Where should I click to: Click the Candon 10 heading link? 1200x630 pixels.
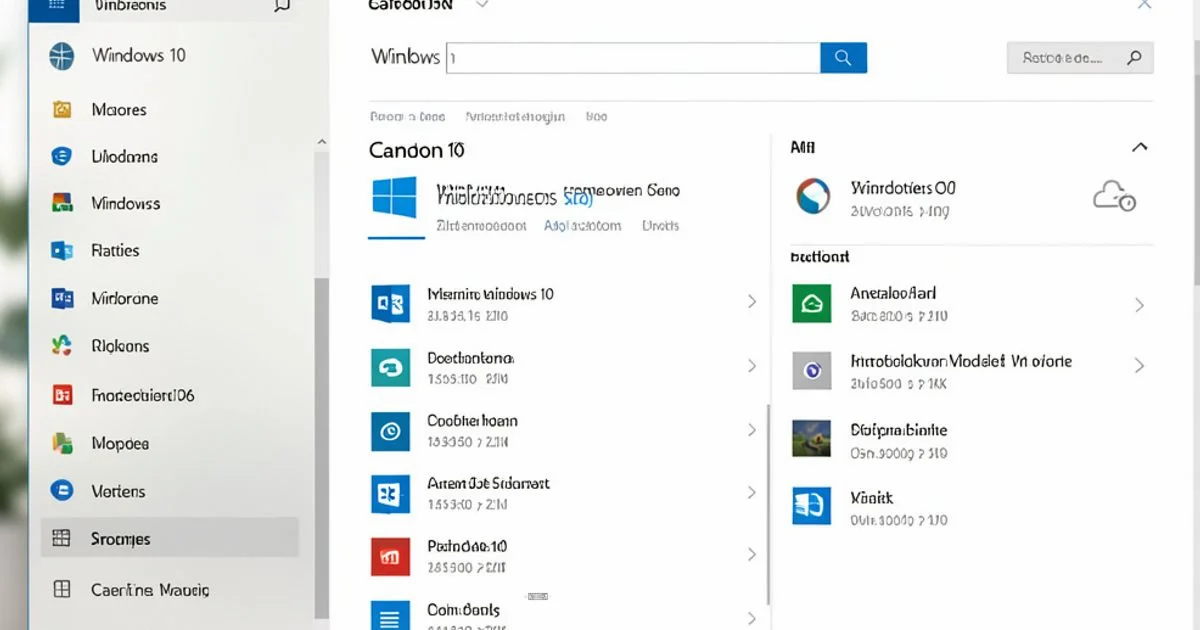pos(415,150)
